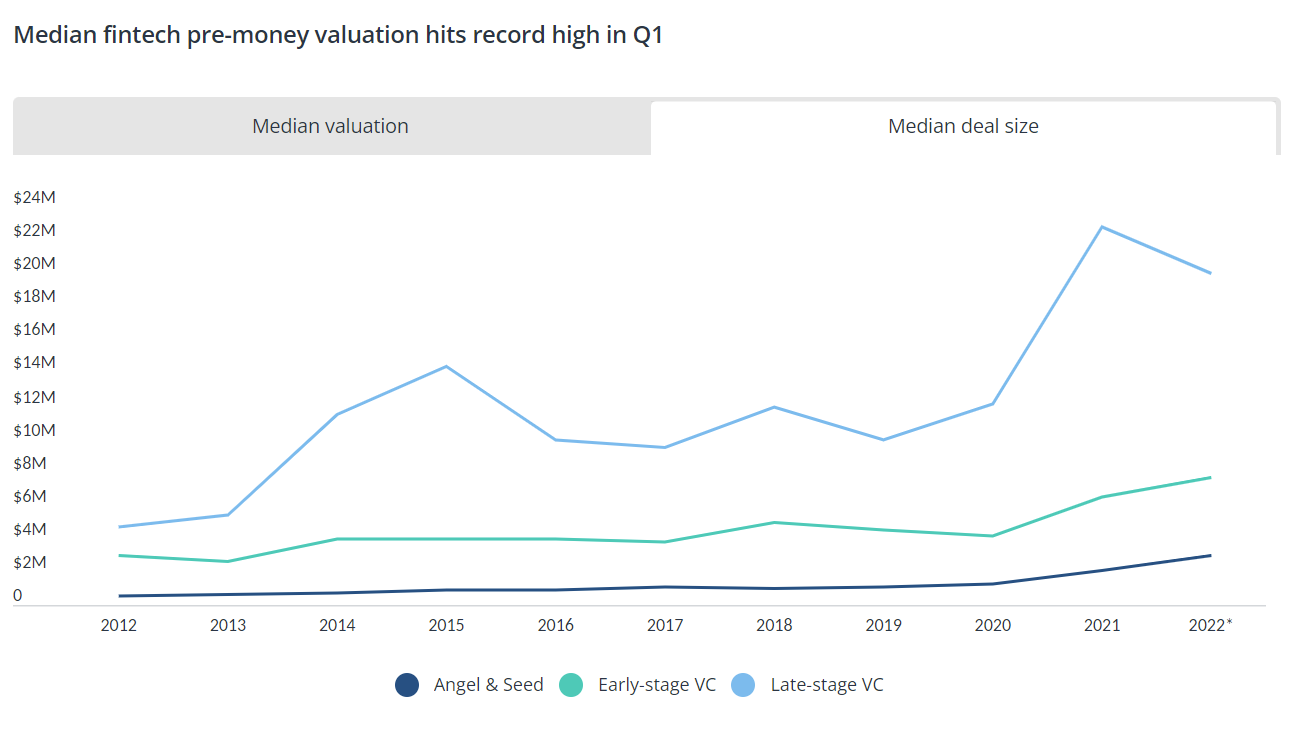Toggle the Late-stage VC legend circle

pos(744,685)
